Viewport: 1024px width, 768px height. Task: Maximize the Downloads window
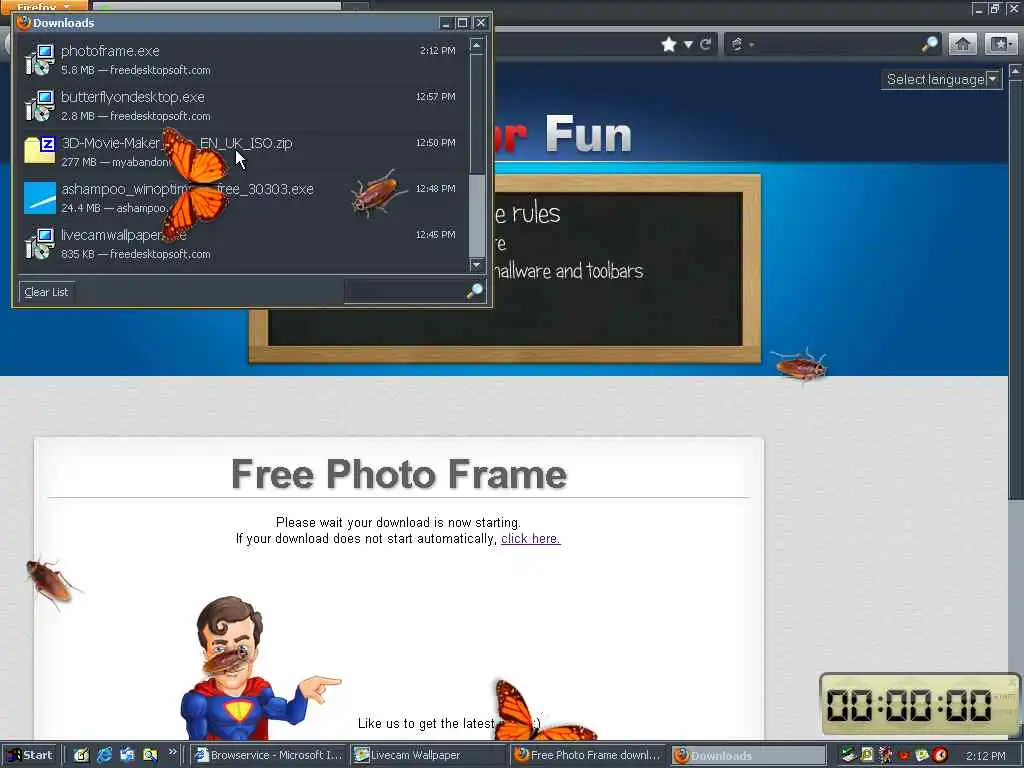462,23
